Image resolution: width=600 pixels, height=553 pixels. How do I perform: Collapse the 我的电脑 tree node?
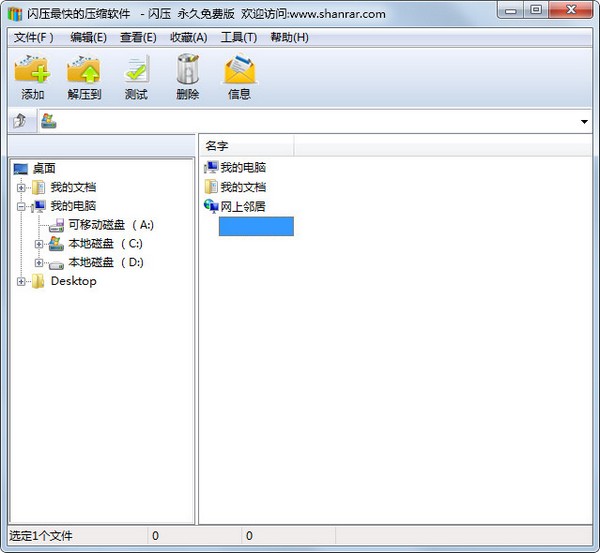pos(21,207)
